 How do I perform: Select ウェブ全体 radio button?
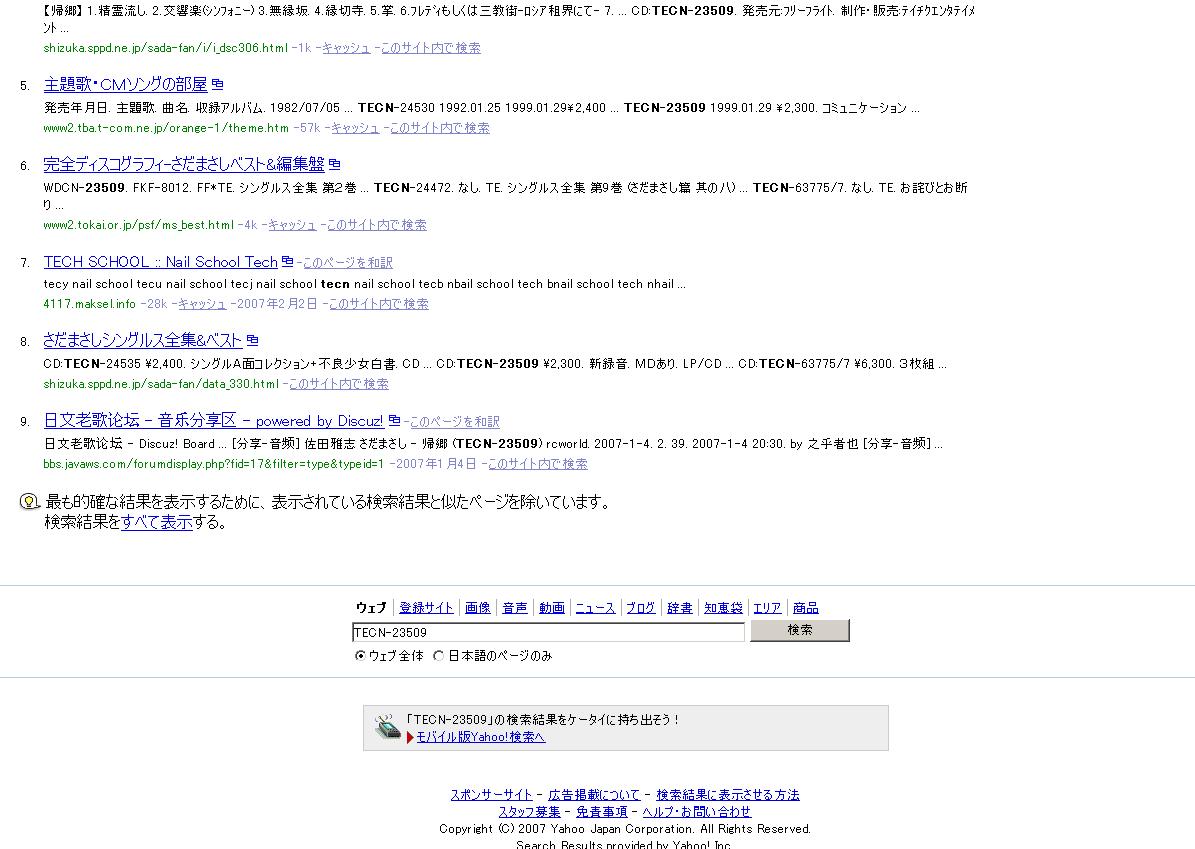(360, 655)
